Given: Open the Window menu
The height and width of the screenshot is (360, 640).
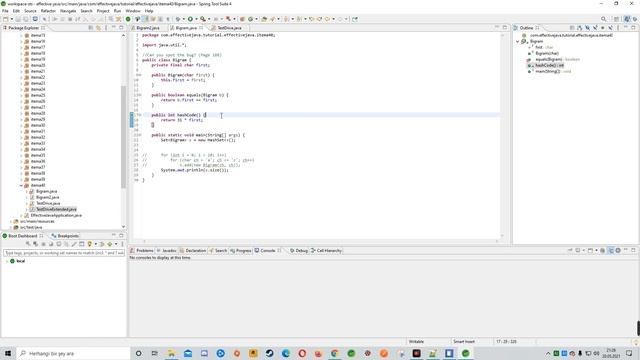Looking at the screenshot, I should point(133,11).
